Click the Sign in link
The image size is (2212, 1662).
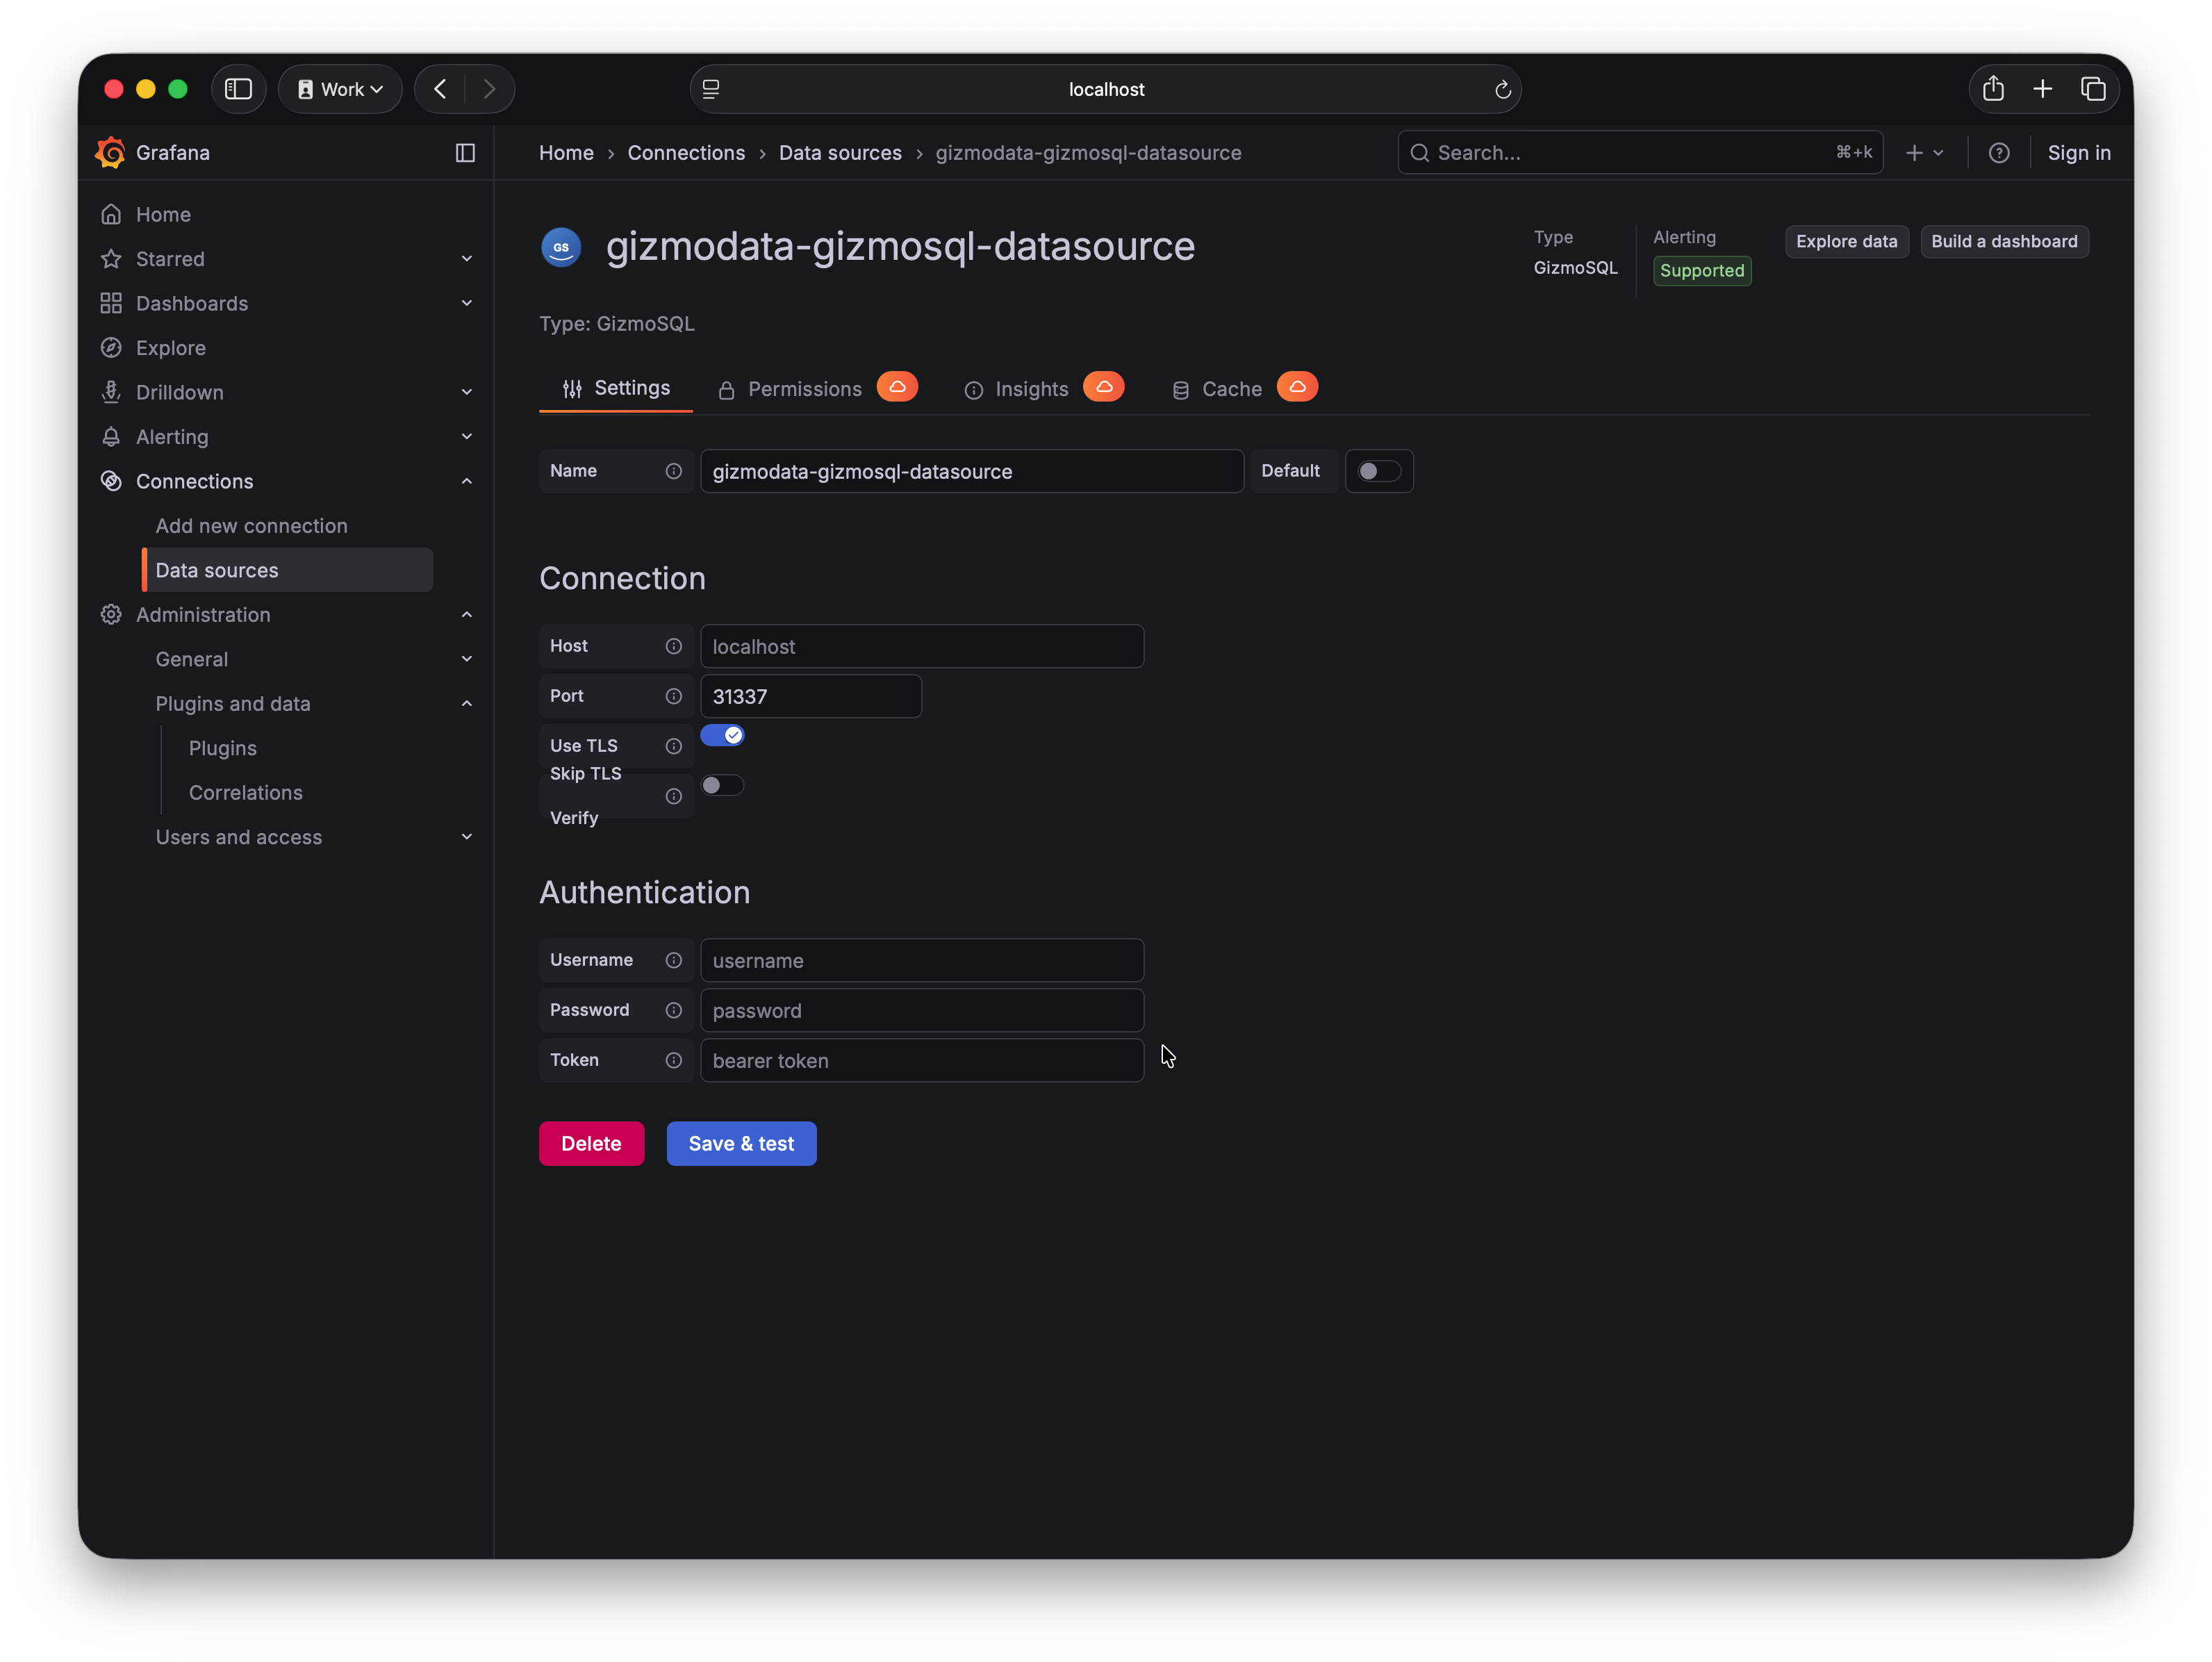point(2078,152)
